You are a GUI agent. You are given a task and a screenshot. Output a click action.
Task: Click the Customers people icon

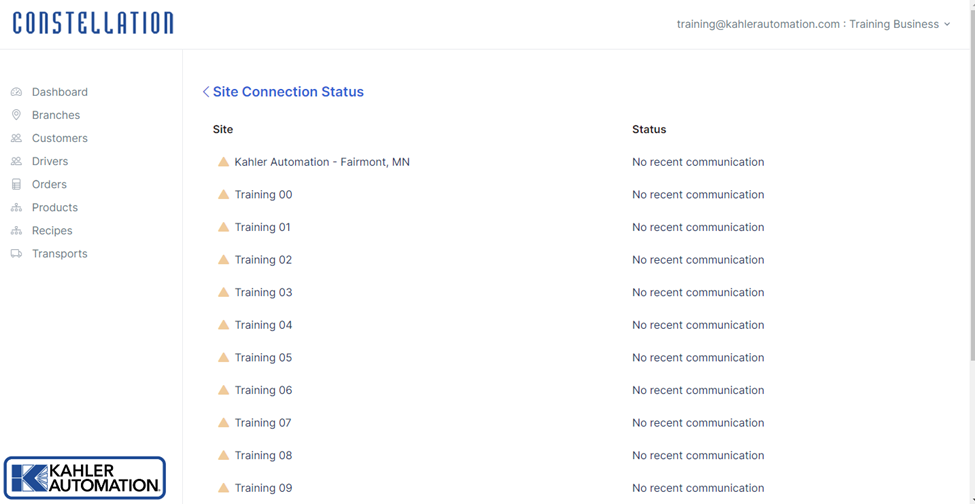16,138
